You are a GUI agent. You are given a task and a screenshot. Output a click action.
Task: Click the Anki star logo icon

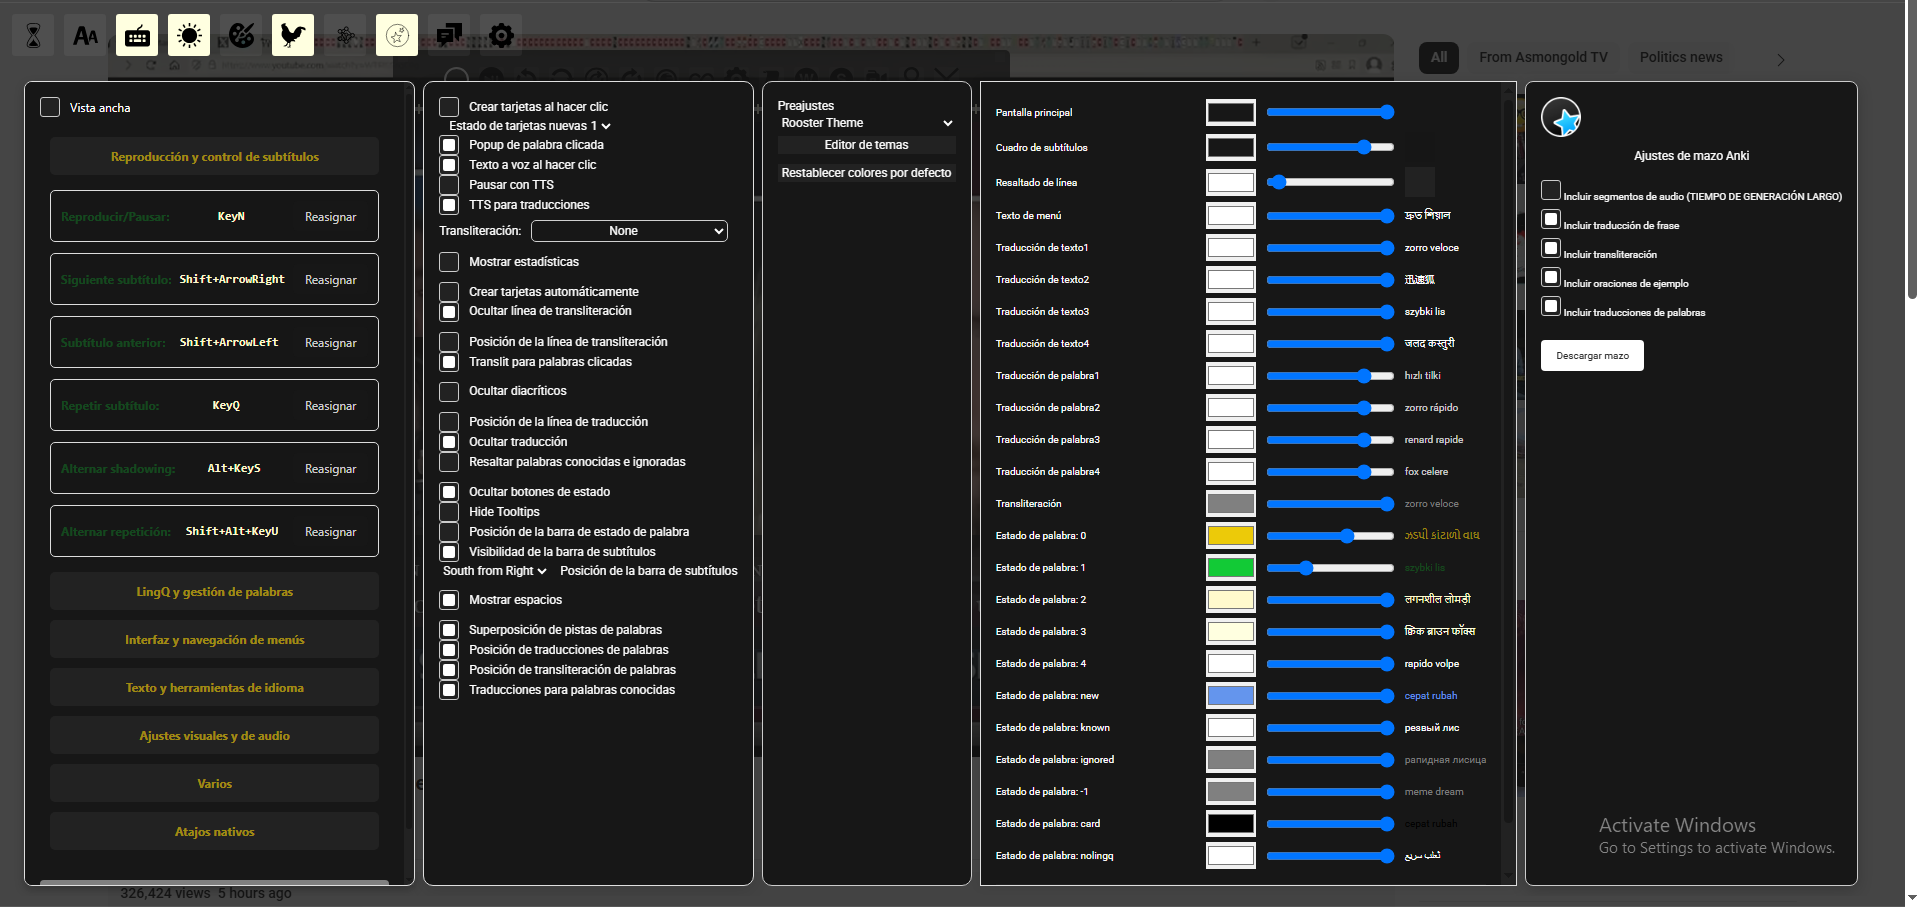tap(1561, 118)
